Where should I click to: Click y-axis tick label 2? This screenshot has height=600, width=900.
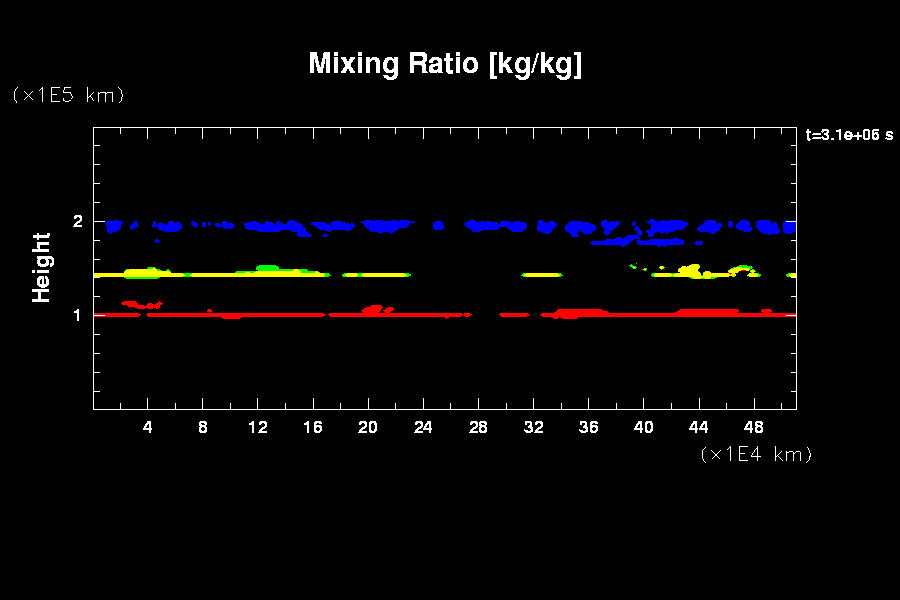[78, 221]
